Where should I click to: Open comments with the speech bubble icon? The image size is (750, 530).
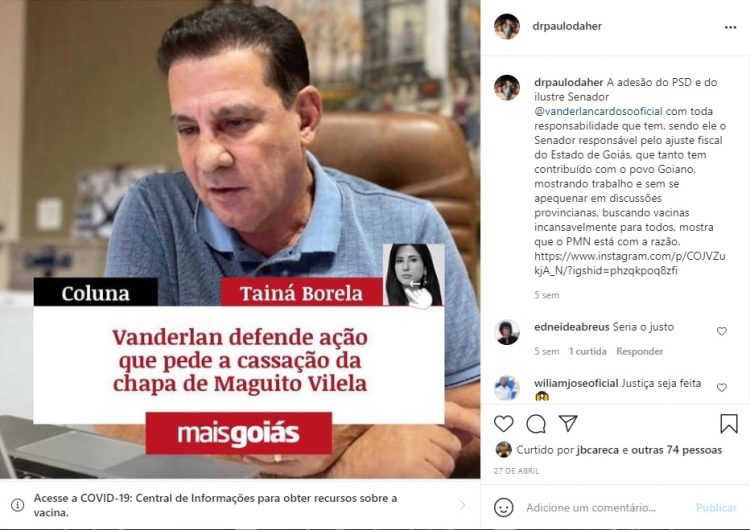pyautogui.click(x=536, y=423)
